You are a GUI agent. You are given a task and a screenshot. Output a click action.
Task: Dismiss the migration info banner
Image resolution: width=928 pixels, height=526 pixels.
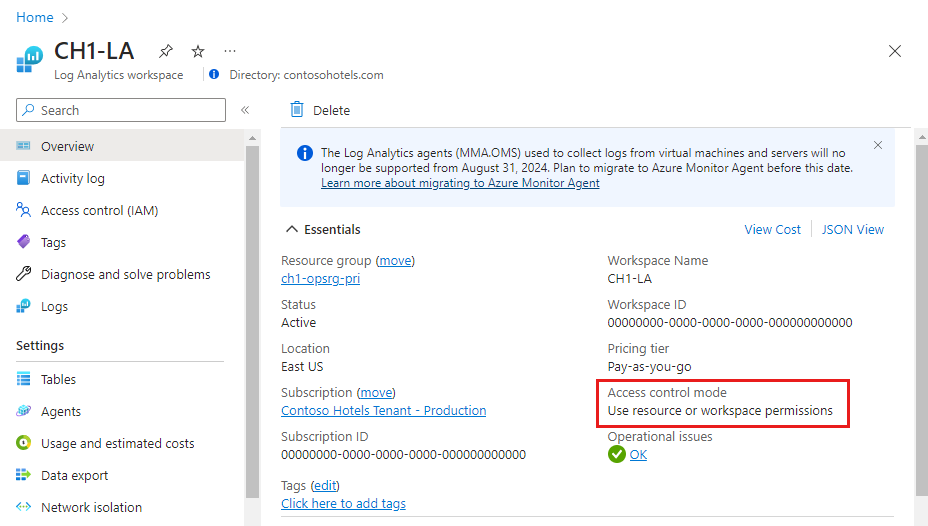878,146
